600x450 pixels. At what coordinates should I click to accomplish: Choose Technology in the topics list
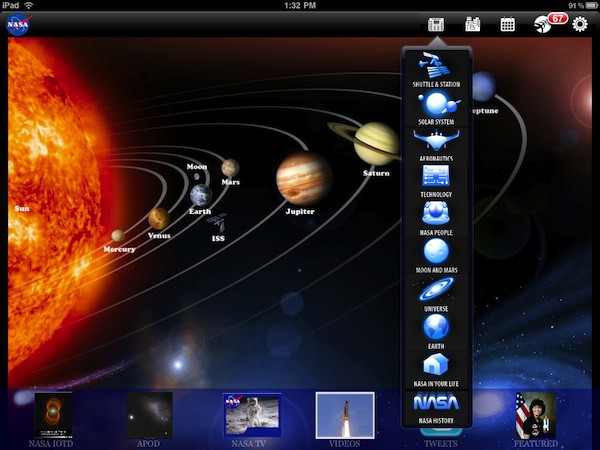tap(436, 181)
